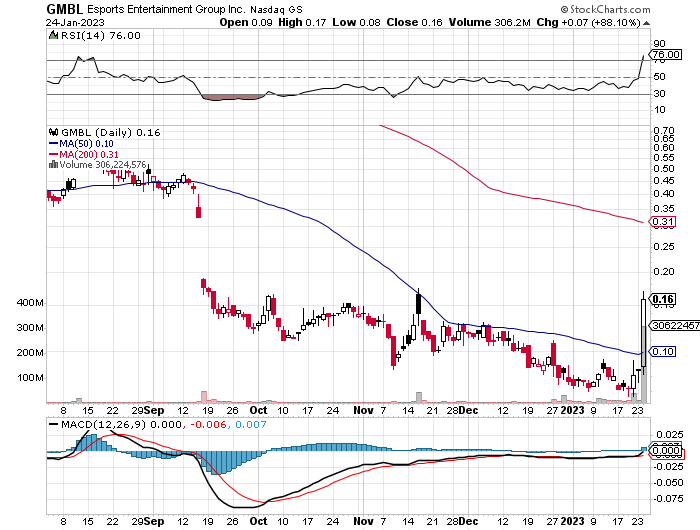Click the shaded RSI oversold region near late September

coord(232,97)
